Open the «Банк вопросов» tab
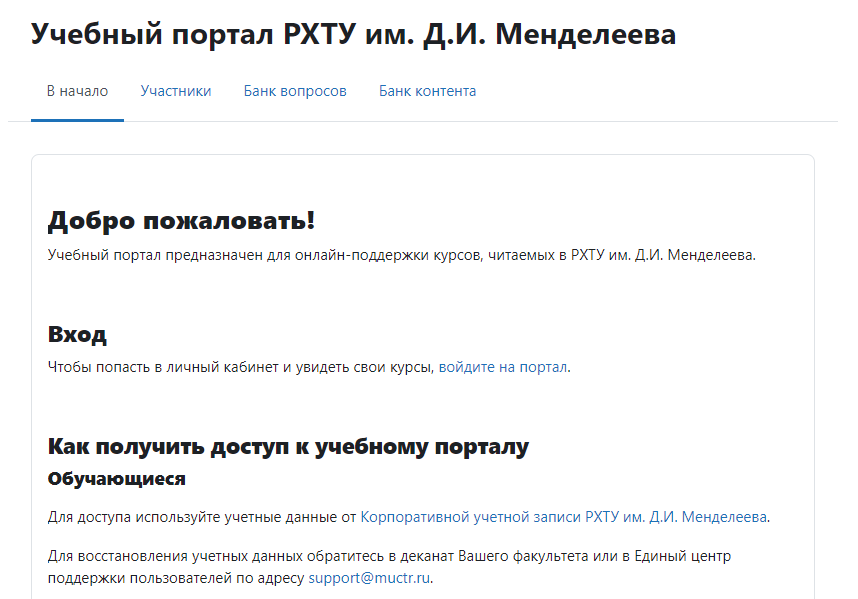This screenshot has height=599, width=858. point(295,91)
